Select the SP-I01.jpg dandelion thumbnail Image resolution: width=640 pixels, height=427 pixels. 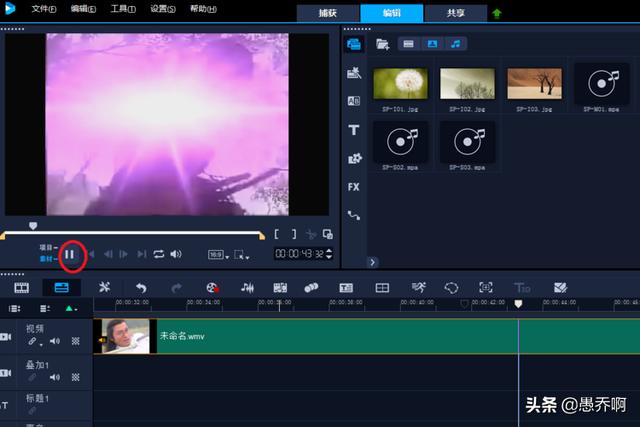tap(400, 84)
